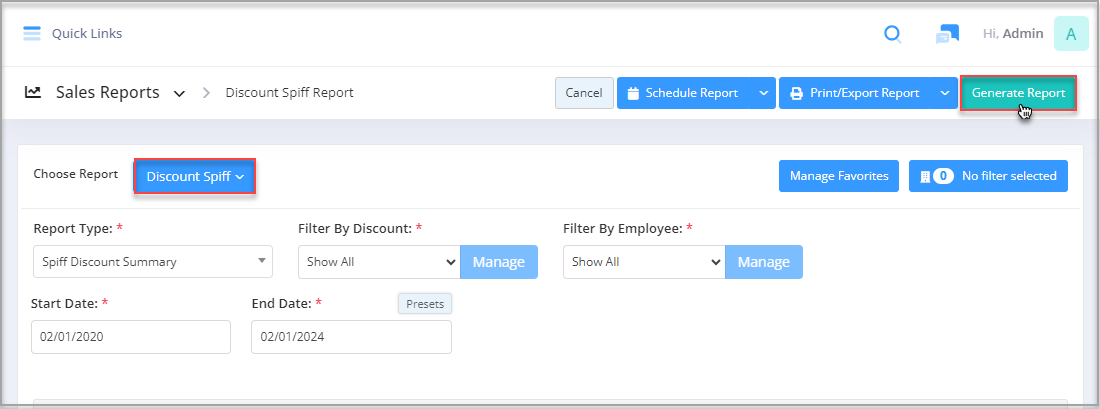
Task: Click the search magnifier icon
Action: point(892,34)
